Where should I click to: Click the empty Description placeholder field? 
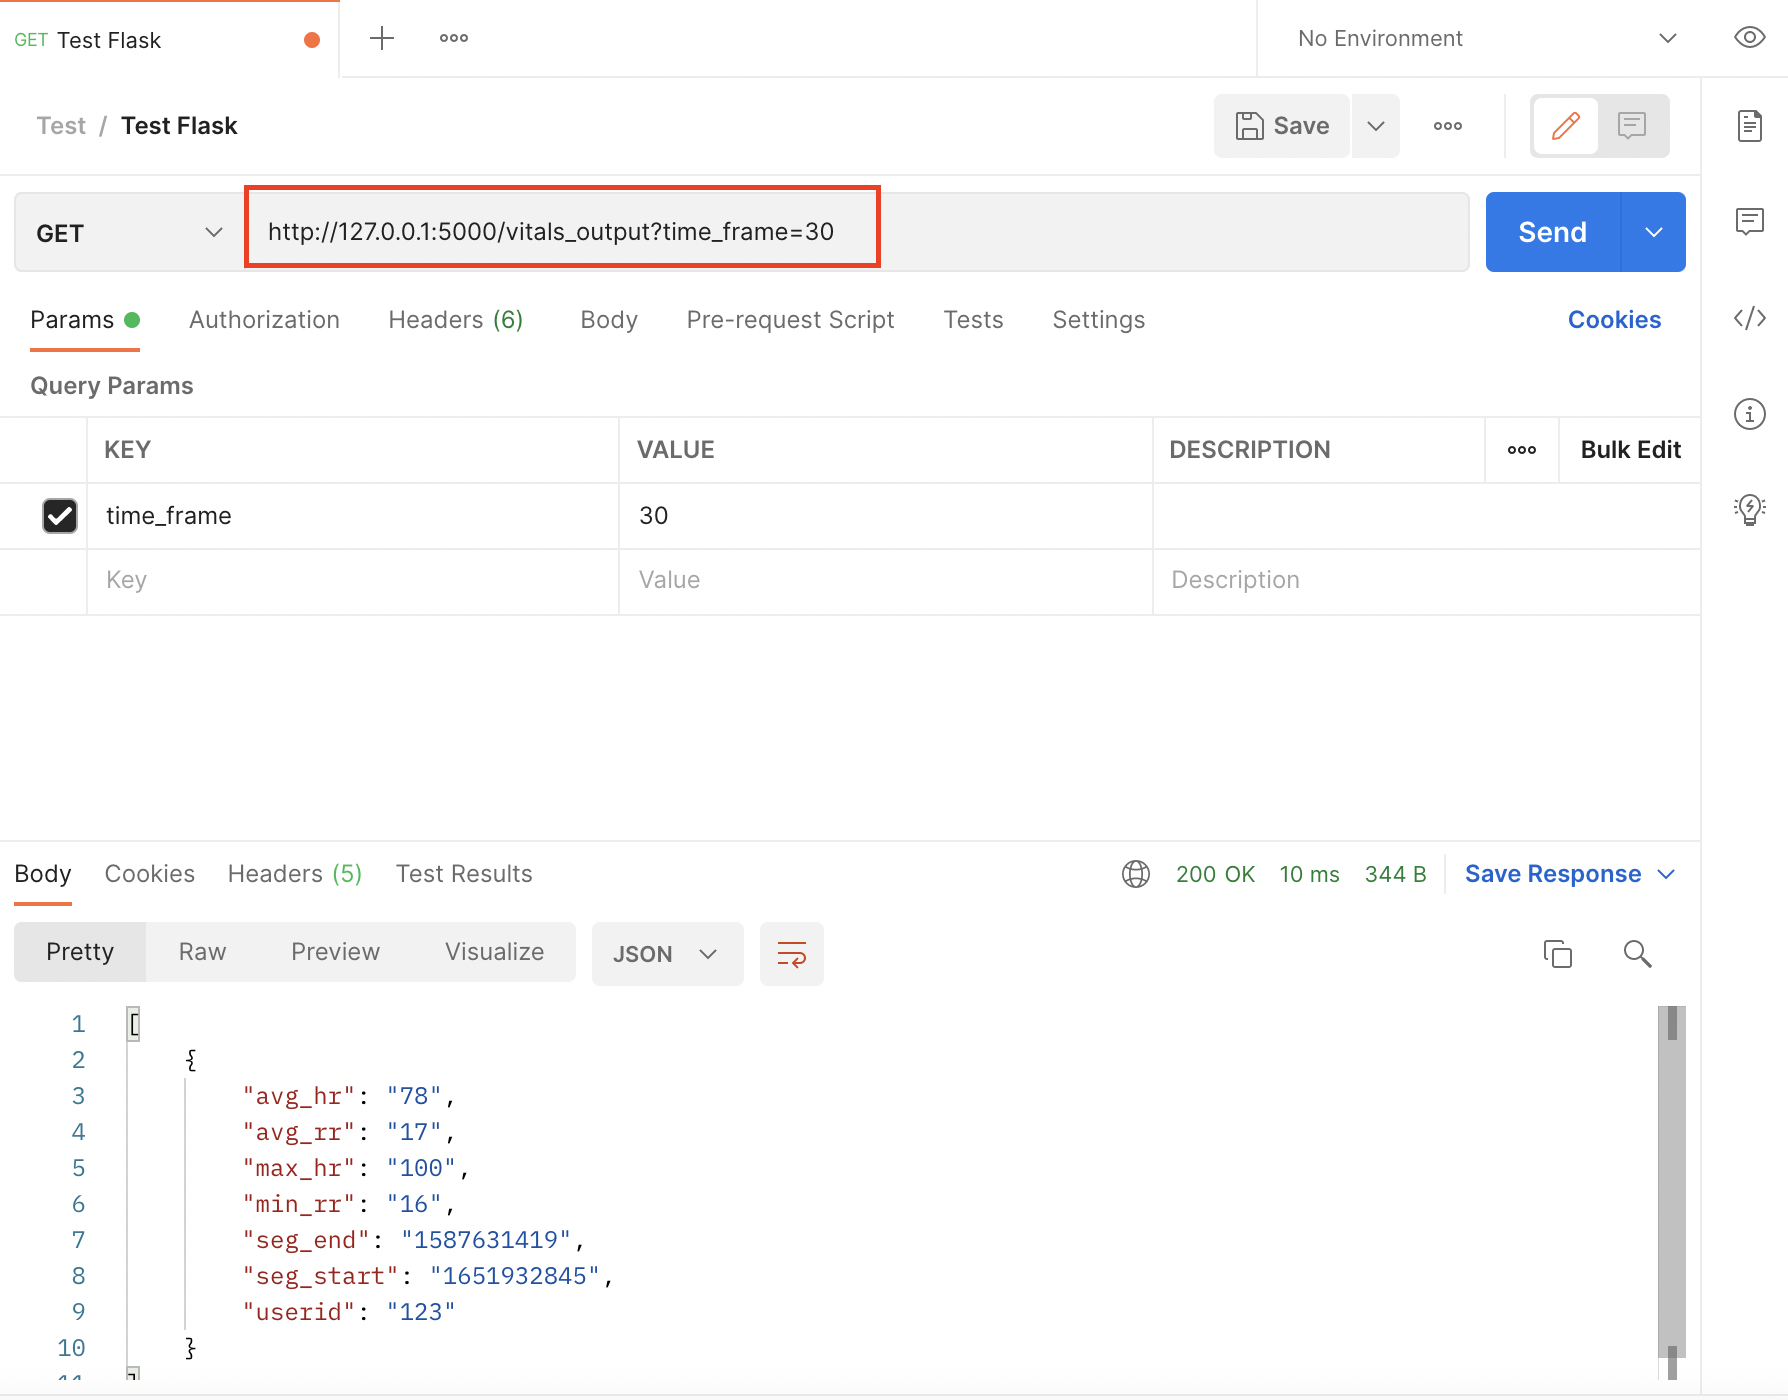pyautogui.click(x=1426, y=581)
